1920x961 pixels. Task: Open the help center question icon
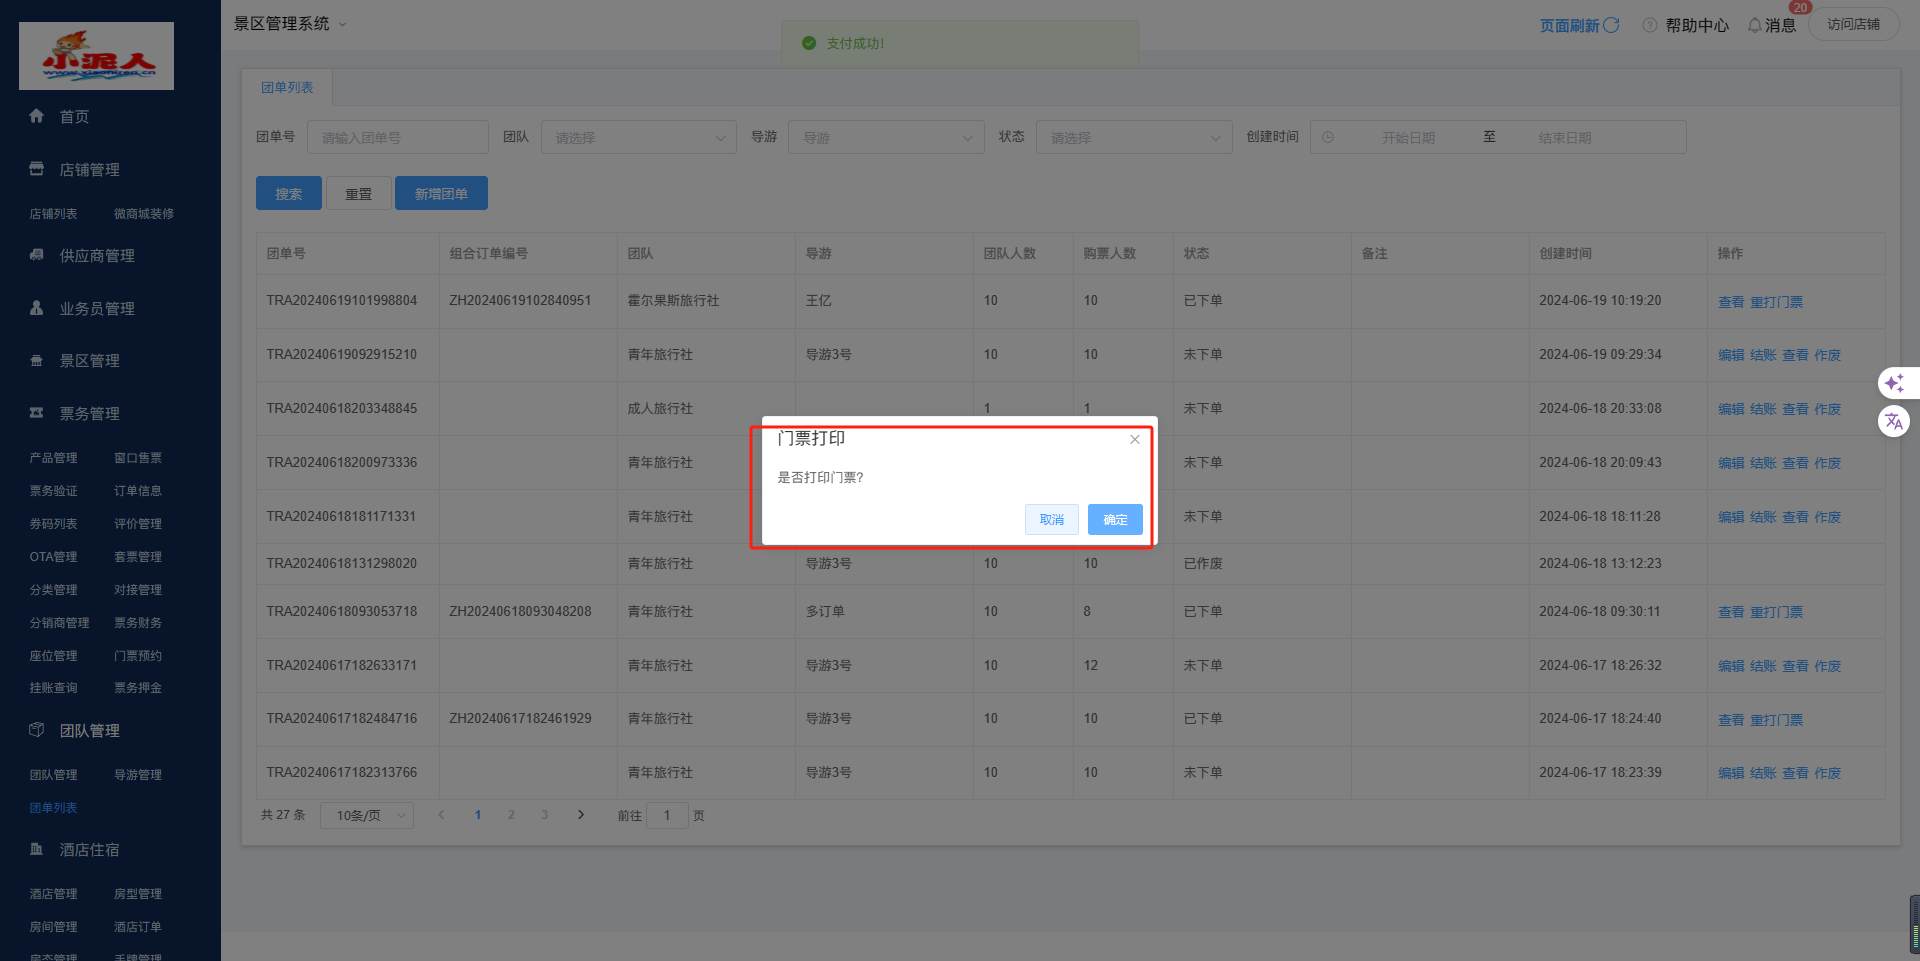coord(1650,25)
